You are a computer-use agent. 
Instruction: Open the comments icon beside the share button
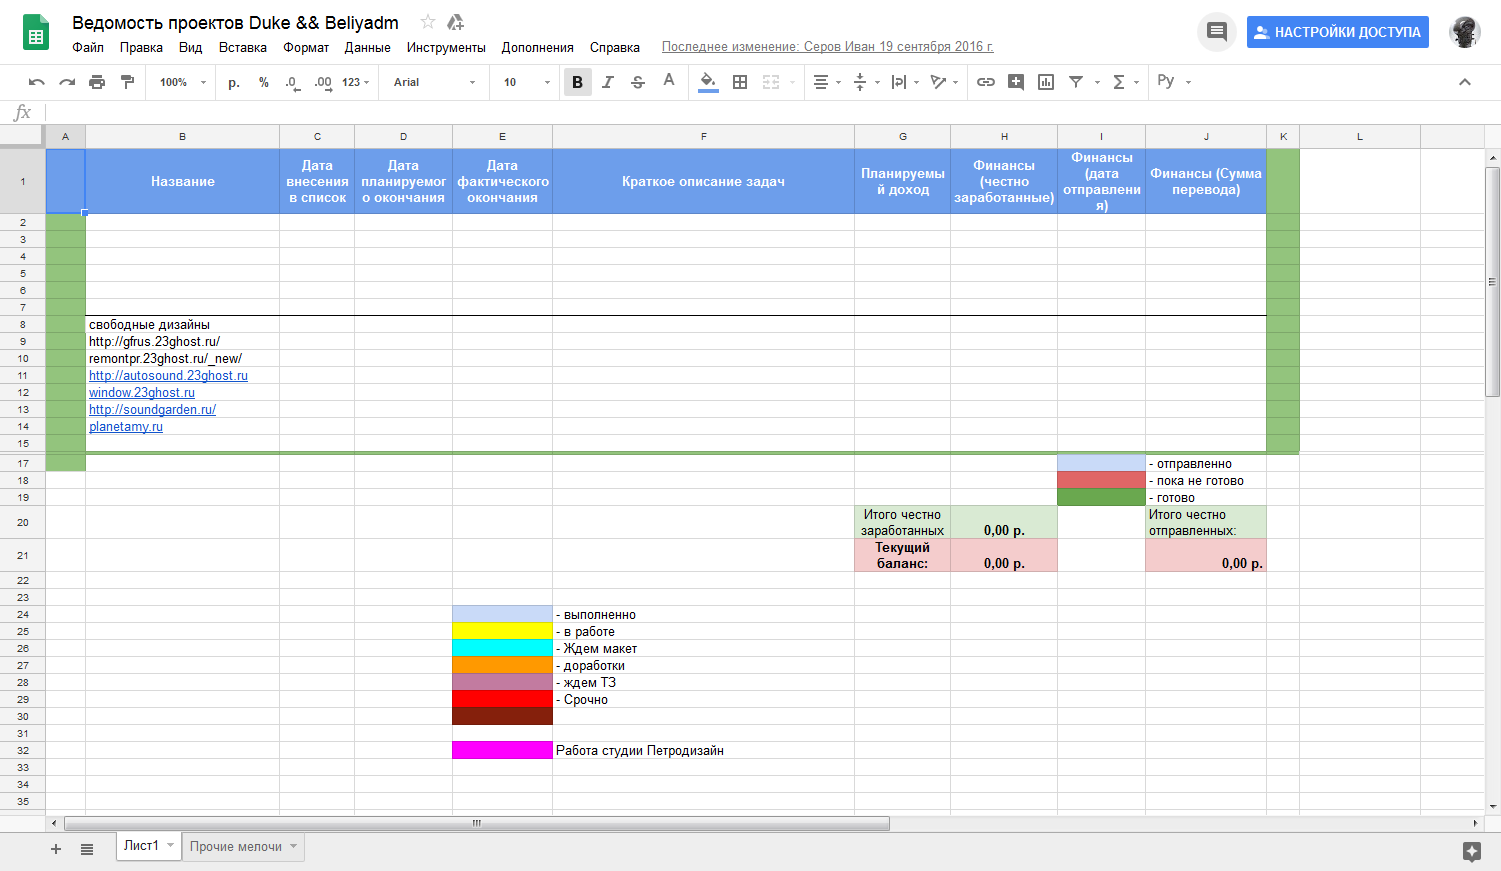coord(1216,32)
